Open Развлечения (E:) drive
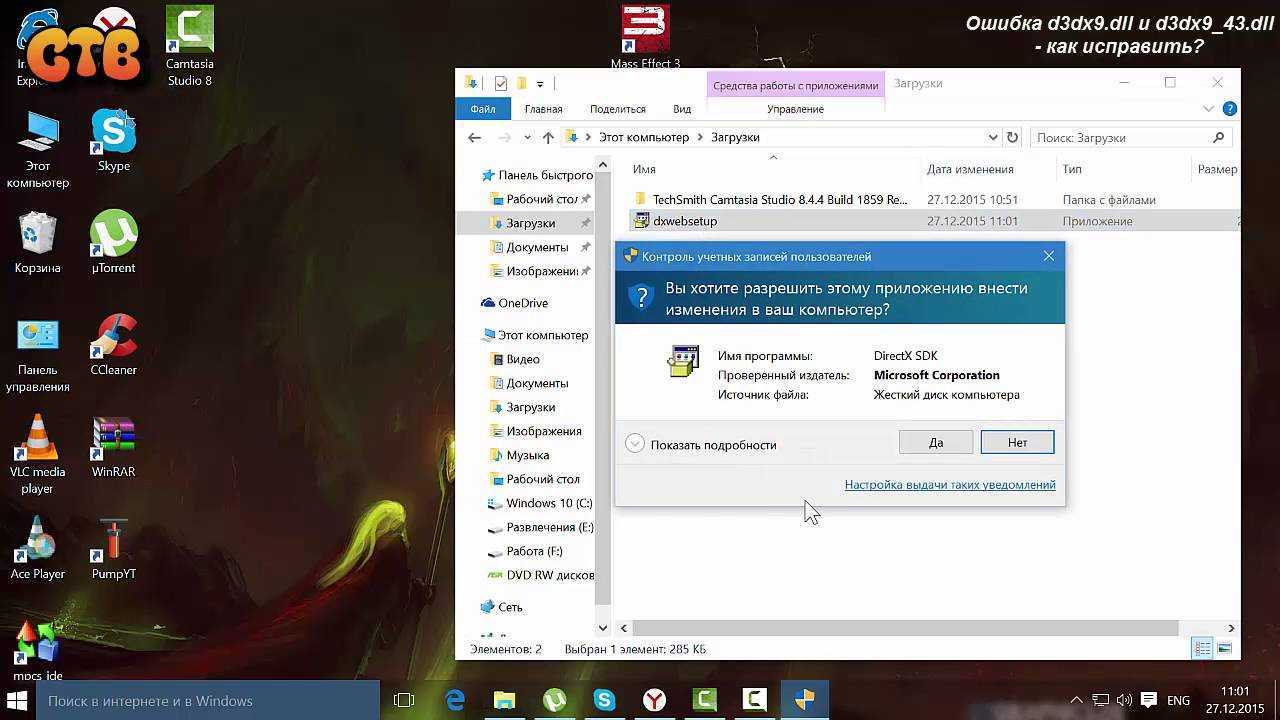This screenshot has width=1280, height=720. click(x=549, y=527)
